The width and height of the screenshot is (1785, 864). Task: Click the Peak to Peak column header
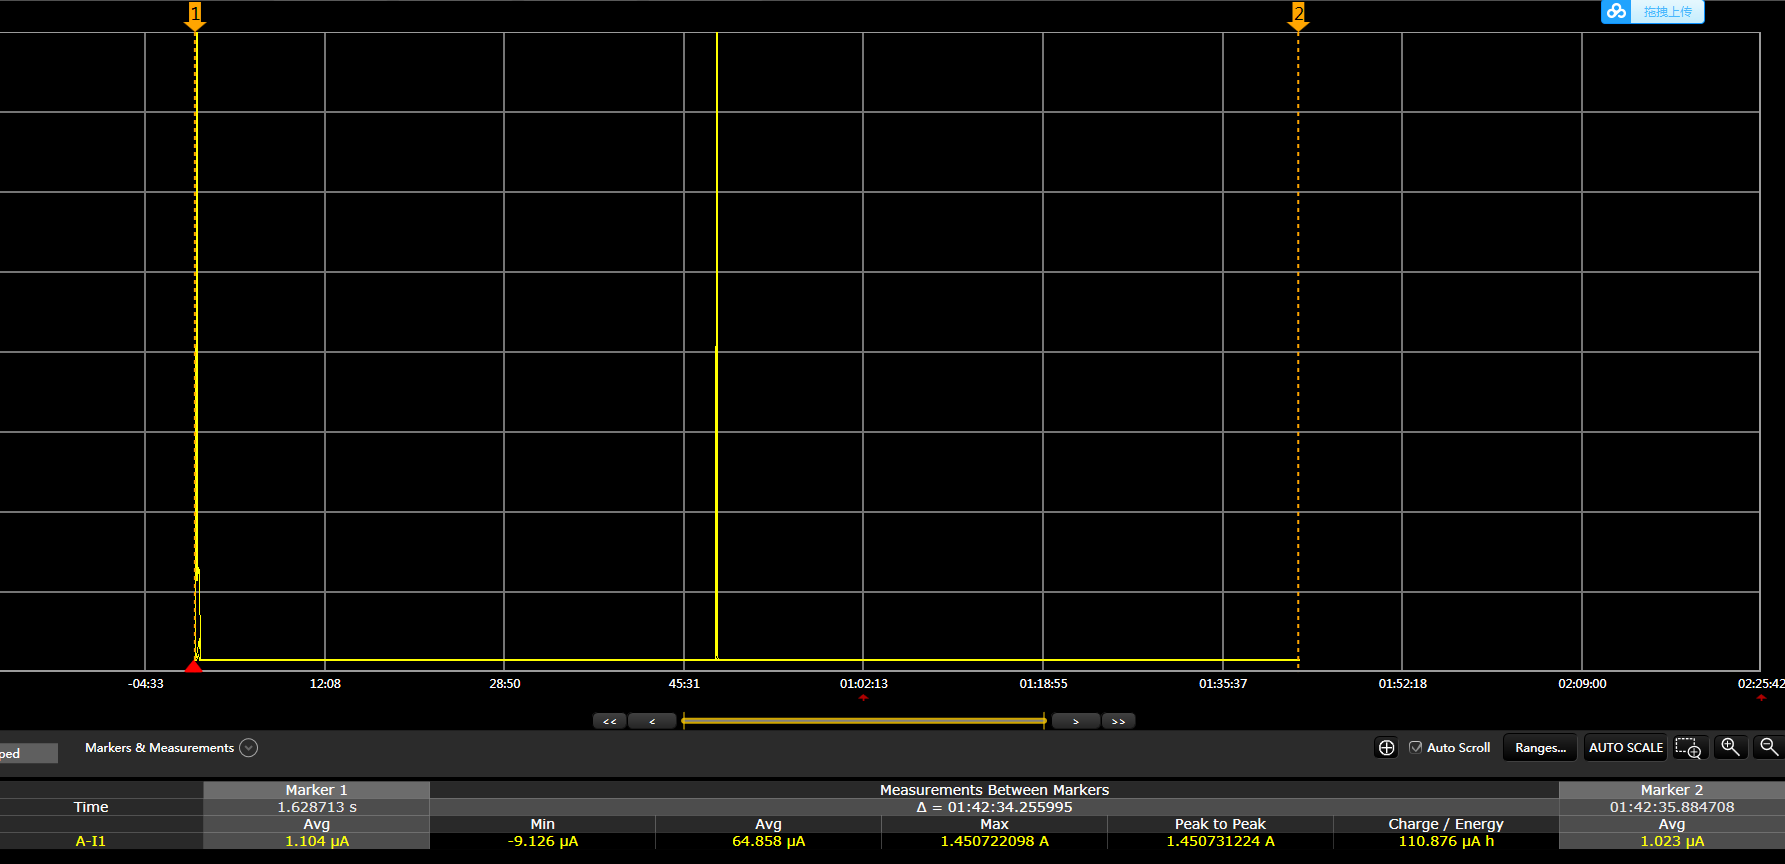coord(1220,824)
